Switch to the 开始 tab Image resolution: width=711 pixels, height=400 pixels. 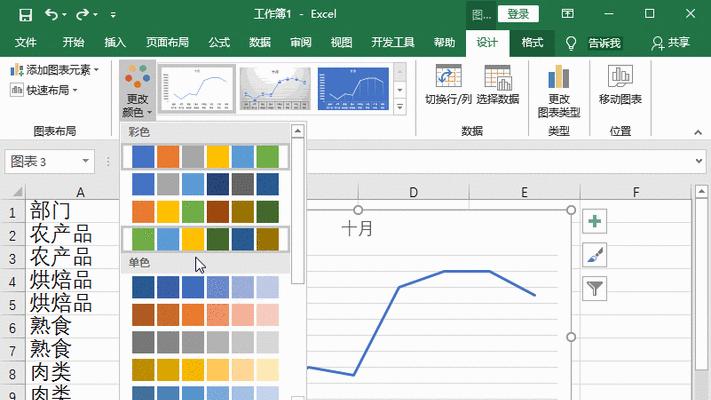[x=73, y=43]
